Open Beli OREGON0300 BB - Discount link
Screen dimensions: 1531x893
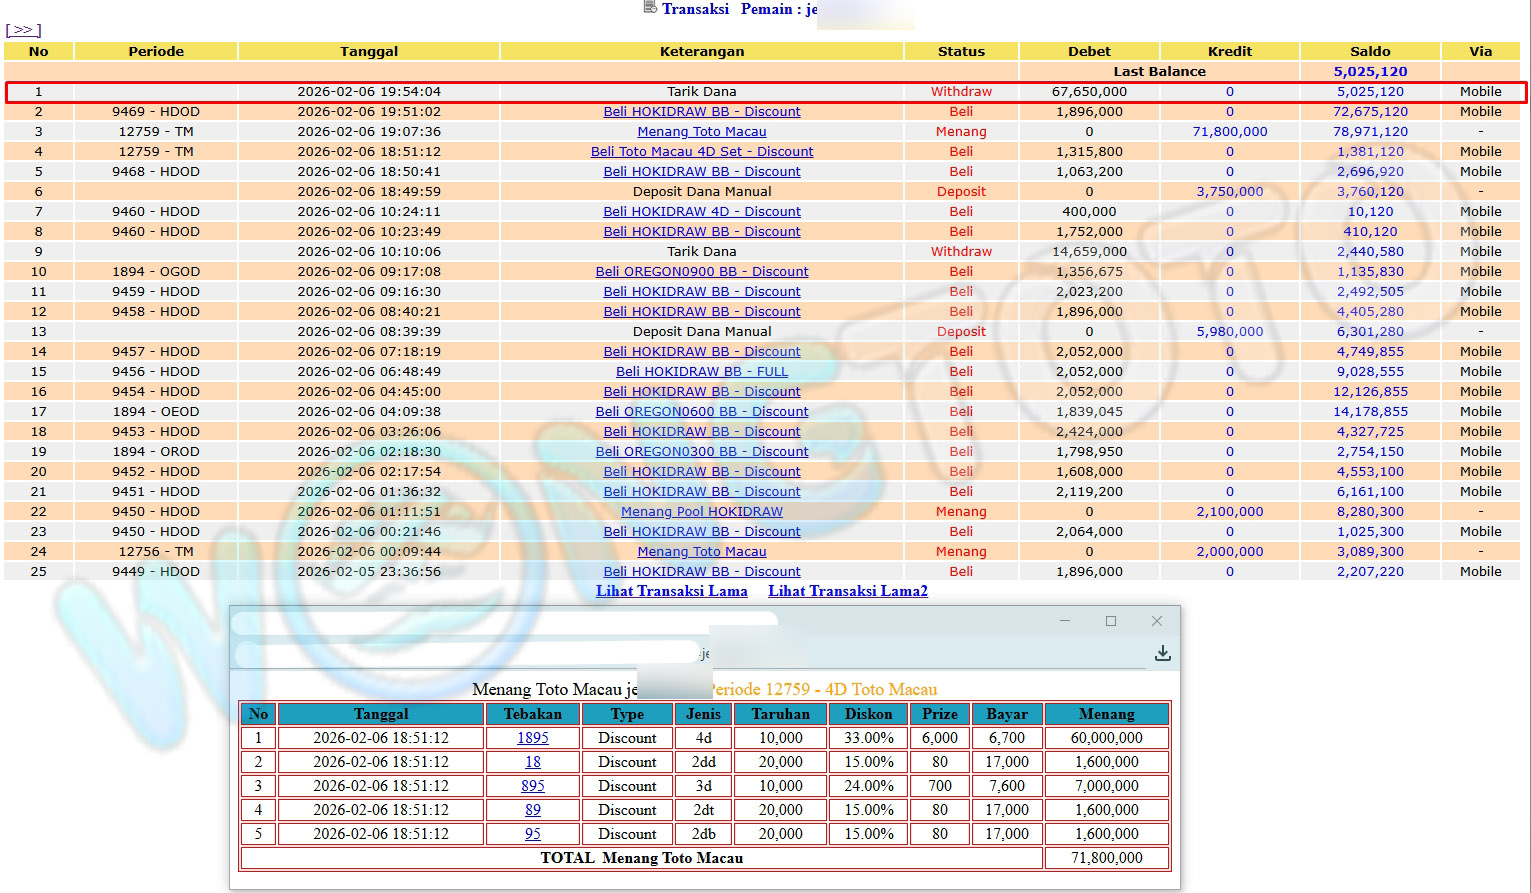pos(701,452)
